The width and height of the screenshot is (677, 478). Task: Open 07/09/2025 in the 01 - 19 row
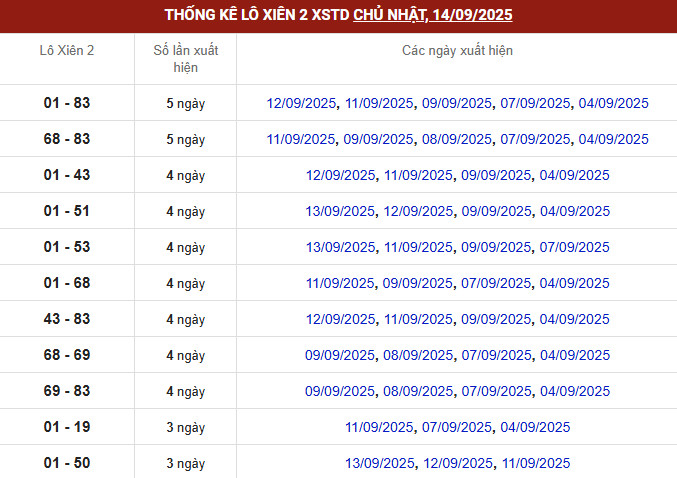(457, 427)
